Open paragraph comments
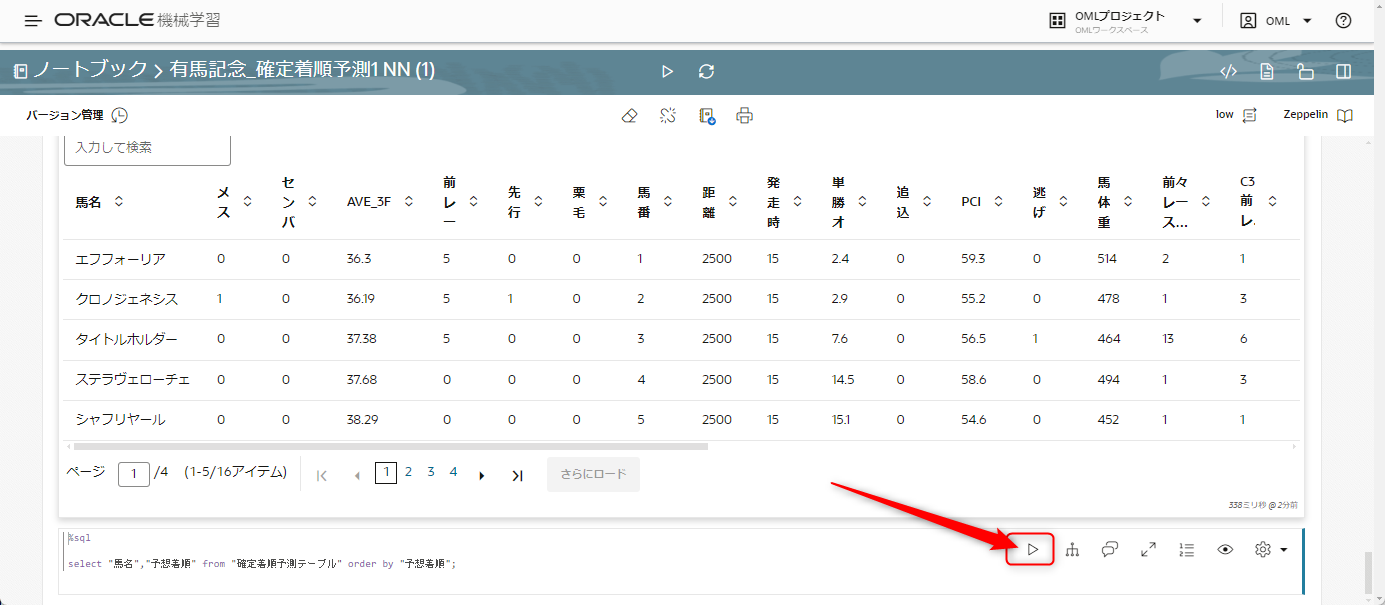This screenshot has width=1385, height=605. 1110,549
